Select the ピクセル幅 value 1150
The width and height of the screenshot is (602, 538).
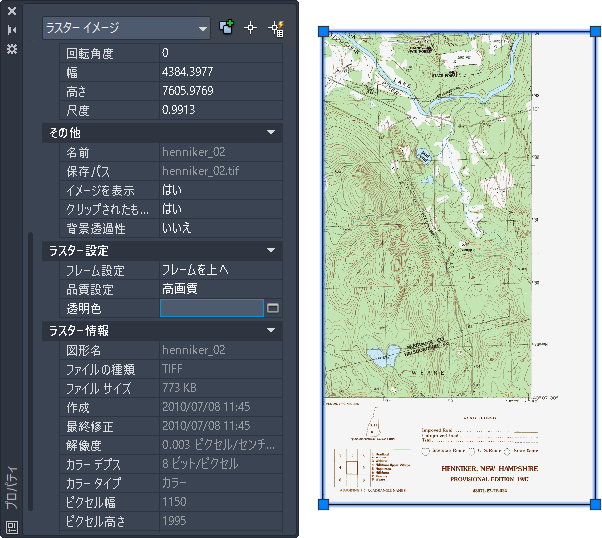click(221, 502)
